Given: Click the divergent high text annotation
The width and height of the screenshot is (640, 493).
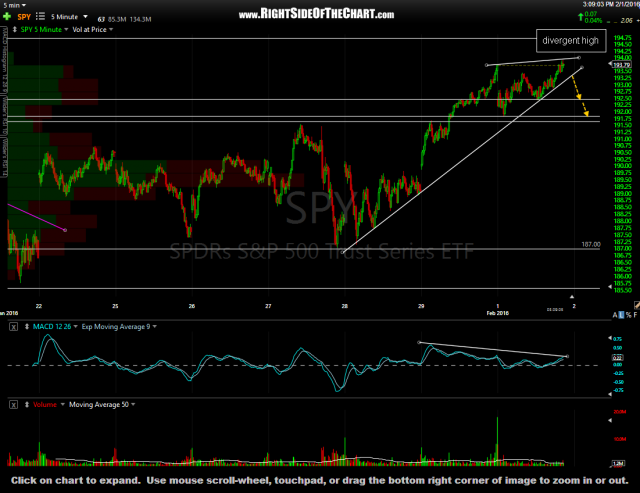Looking at the screenshot, I should 571,41.
